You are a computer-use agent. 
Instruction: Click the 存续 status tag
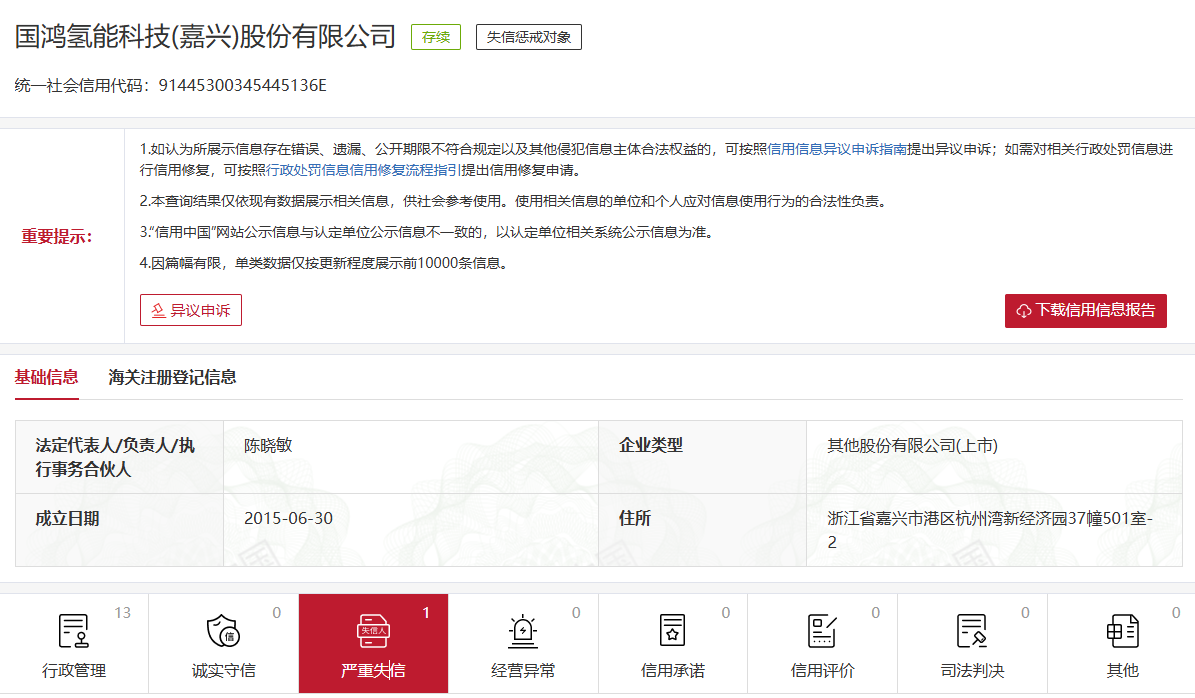[436, 36]
